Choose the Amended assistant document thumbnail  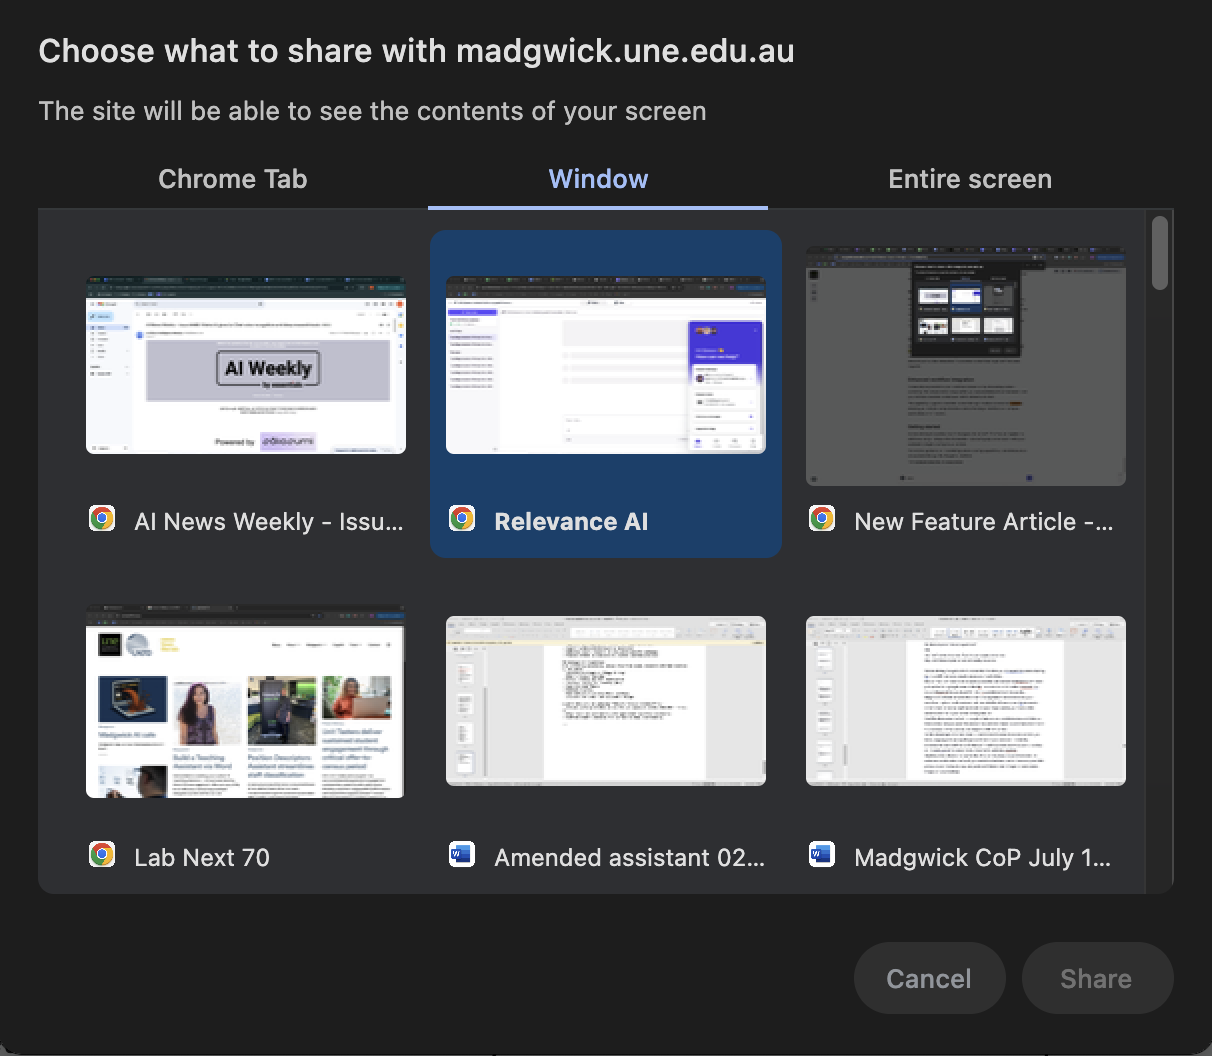tap(606, 701)
